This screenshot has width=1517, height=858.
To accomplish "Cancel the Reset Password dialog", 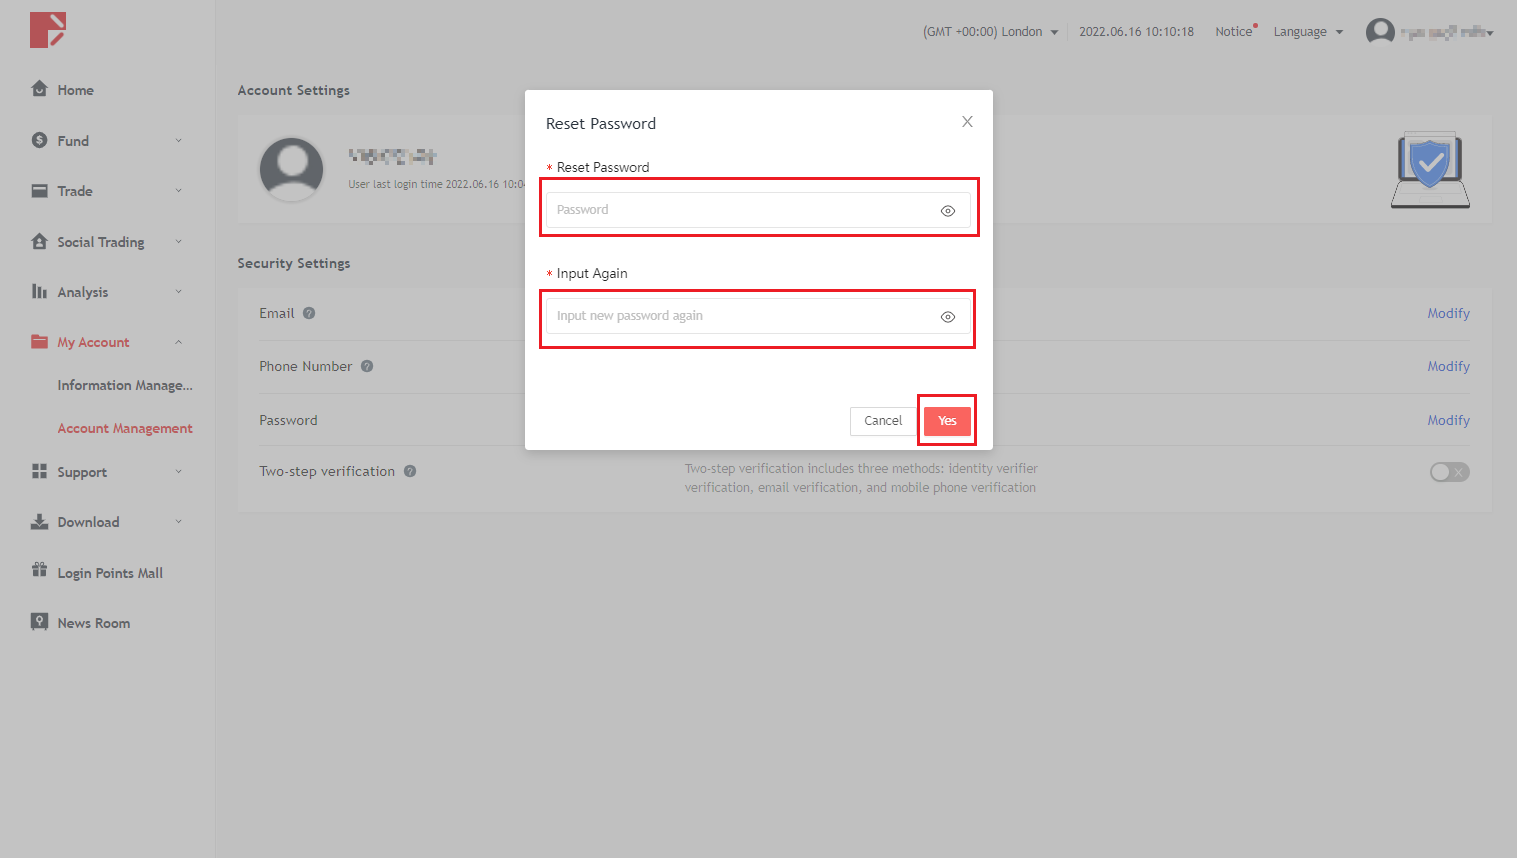I will [883, 421].
